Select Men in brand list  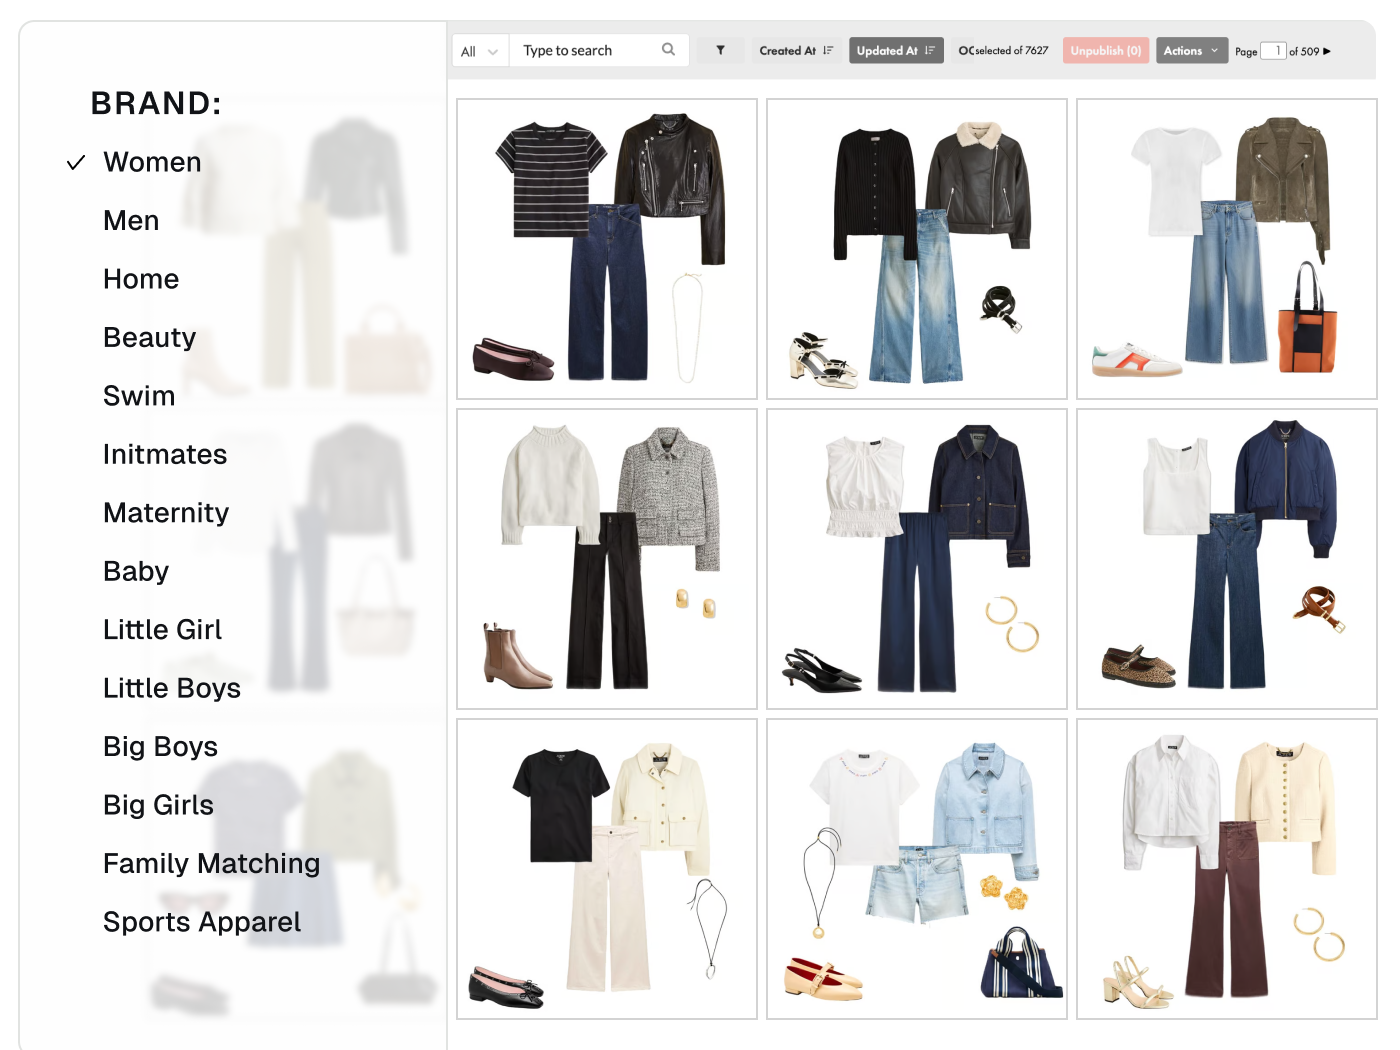pos(131,221)
